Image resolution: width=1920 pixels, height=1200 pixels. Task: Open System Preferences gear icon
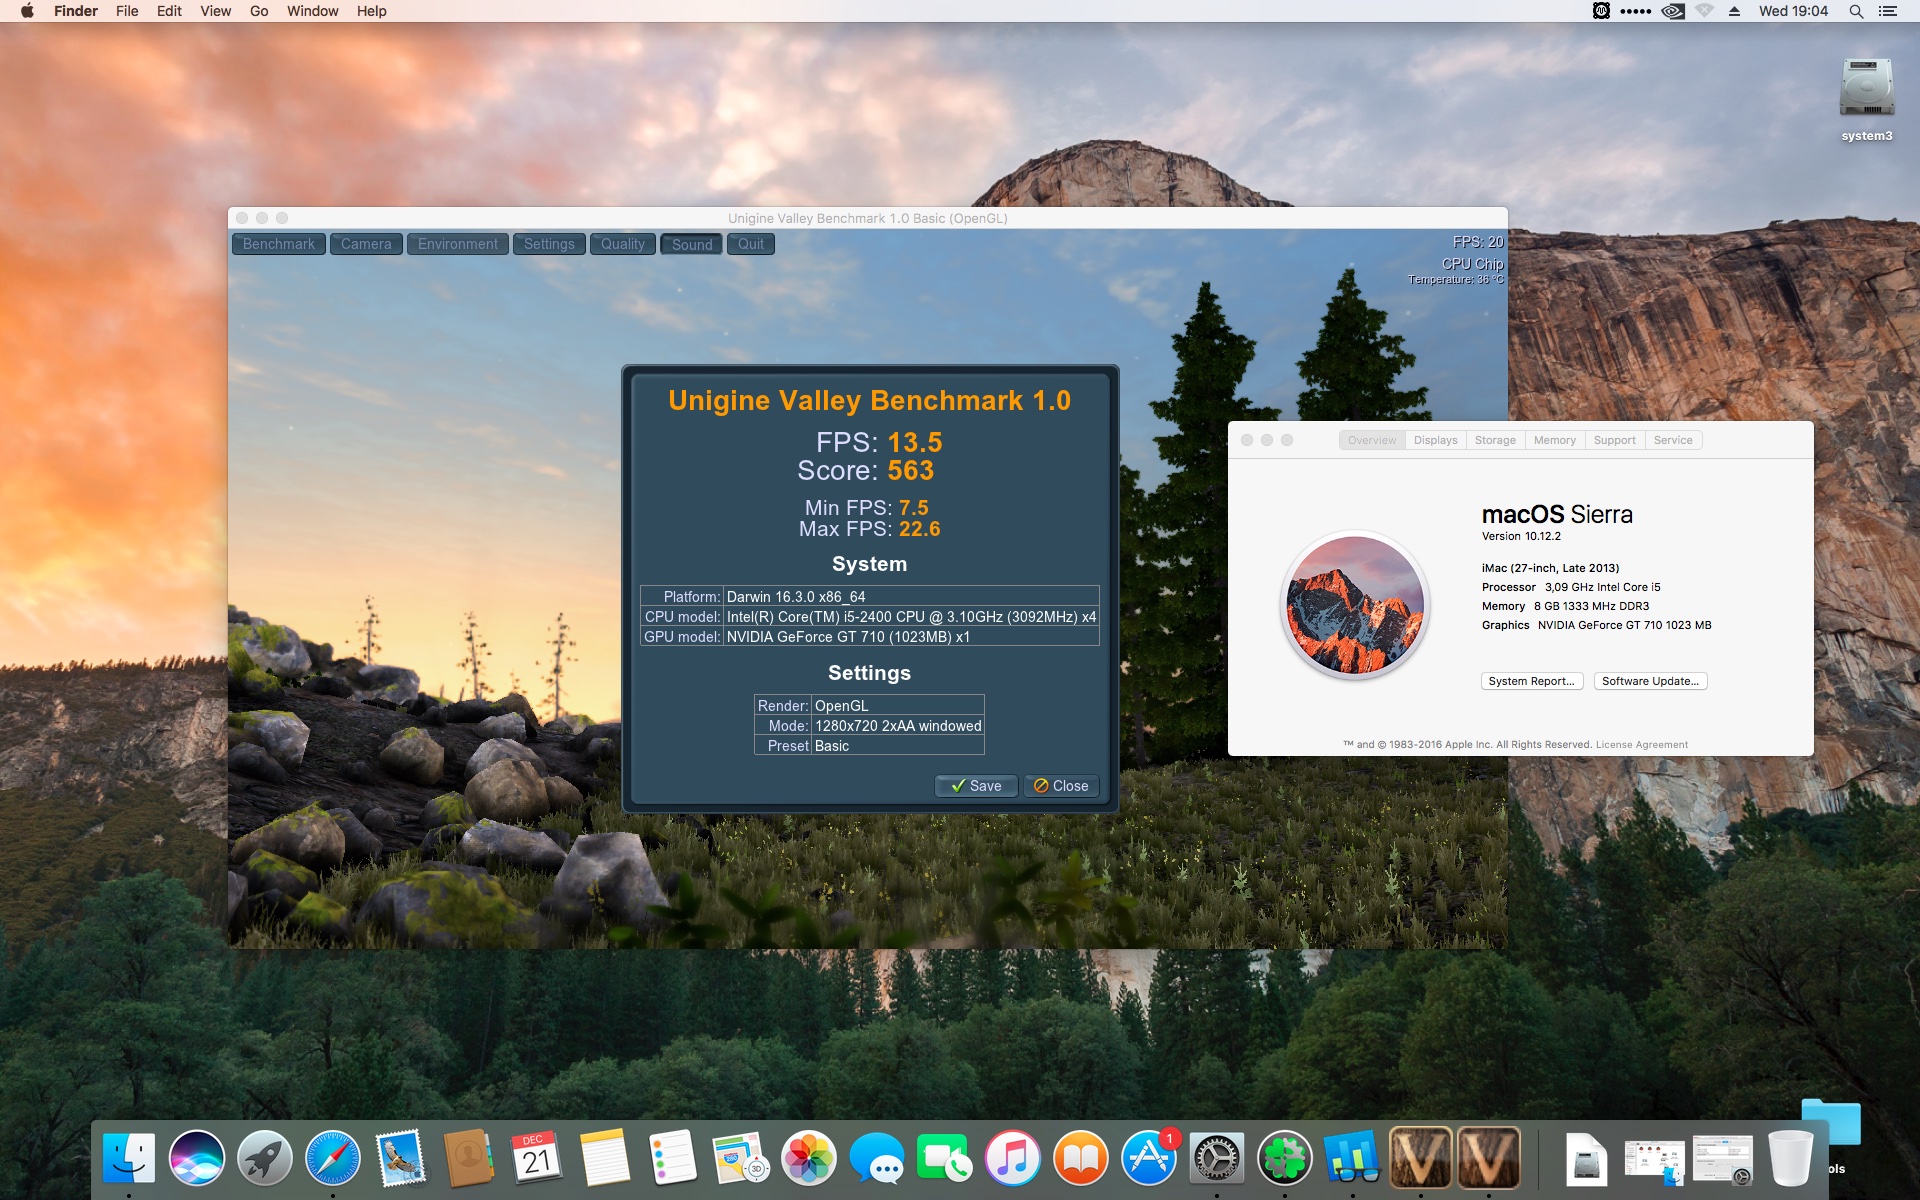[1216, 1158]
